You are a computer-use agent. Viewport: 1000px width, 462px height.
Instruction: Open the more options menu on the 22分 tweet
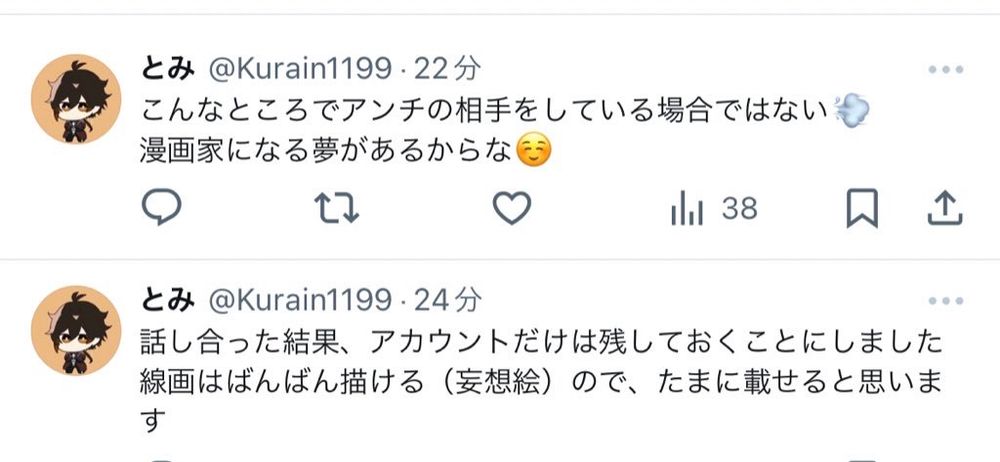pyautogui.click(x=946, y=70)
